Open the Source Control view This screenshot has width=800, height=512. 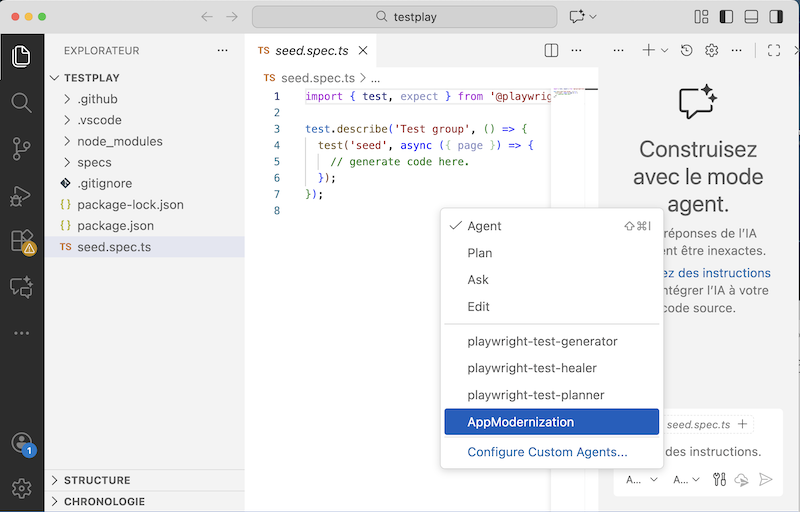[21, 149]
